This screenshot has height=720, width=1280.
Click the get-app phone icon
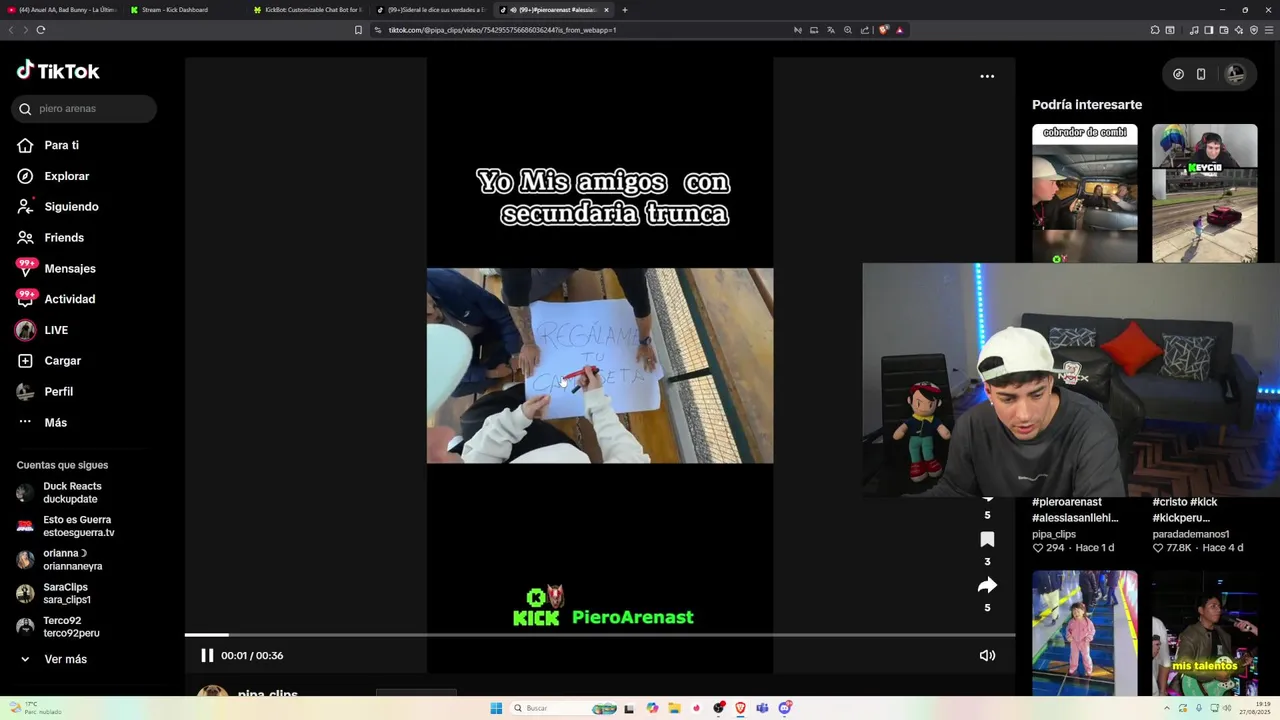(x=1201, y=74)
